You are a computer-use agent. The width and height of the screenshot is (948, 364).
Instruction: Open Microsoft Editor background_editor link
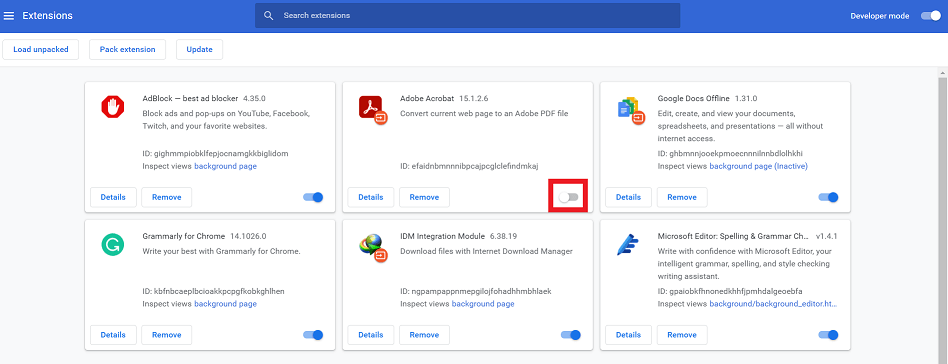pyautogui.click(x=773, y=304)
